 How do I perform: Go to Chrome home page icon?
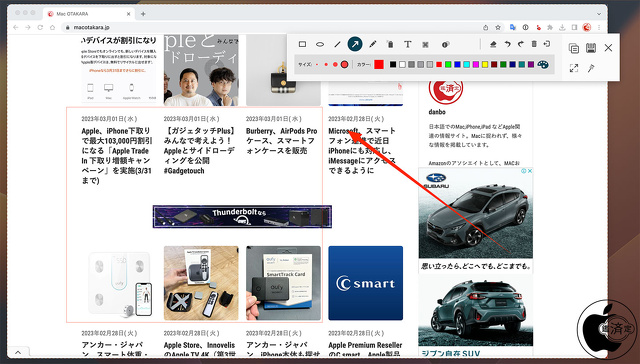coord(52,27)
